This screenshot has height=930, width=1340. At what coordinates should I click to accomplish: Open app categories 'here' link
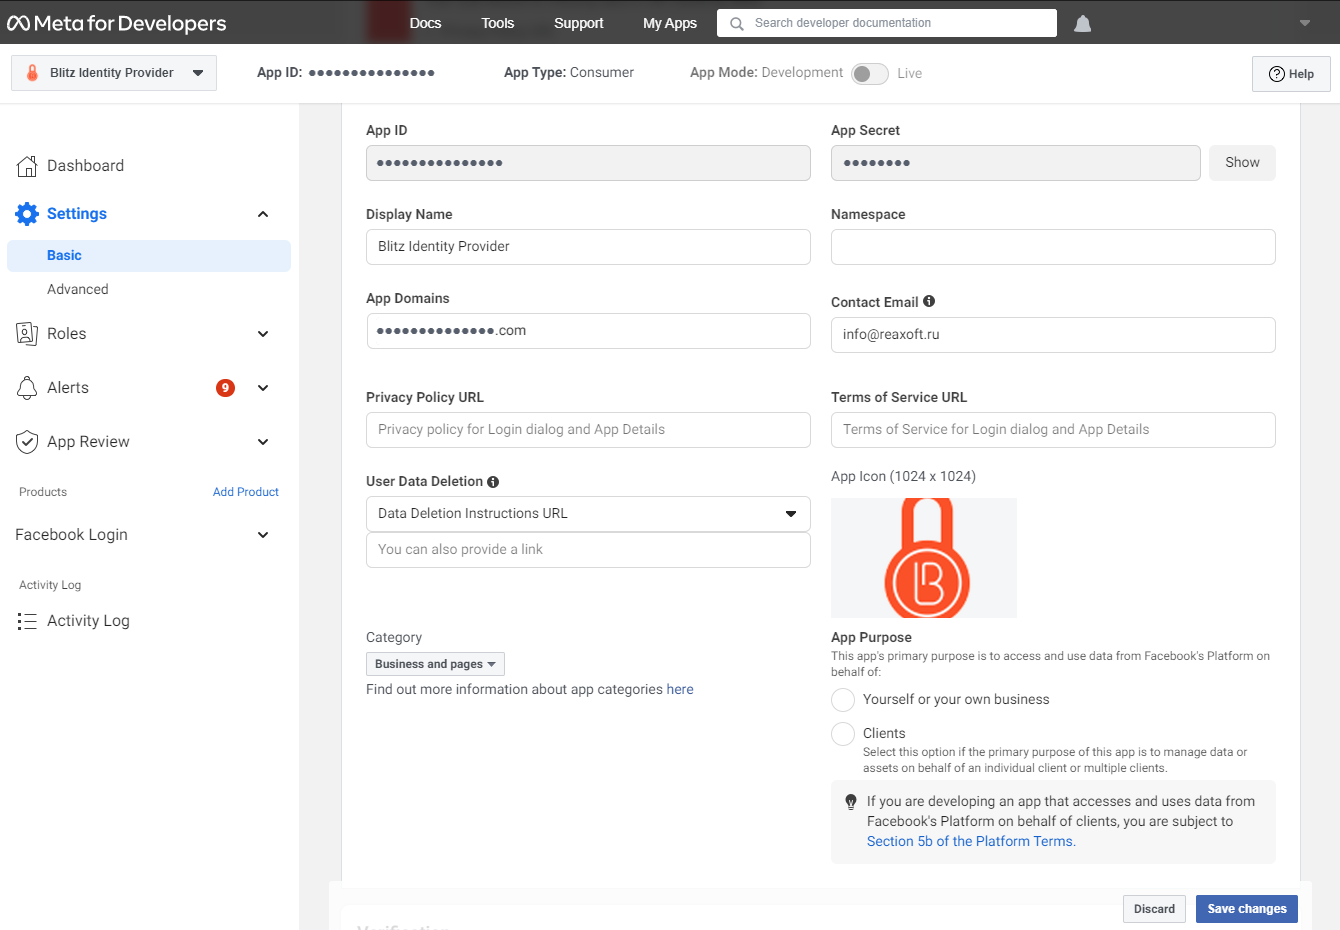[680, 690]
